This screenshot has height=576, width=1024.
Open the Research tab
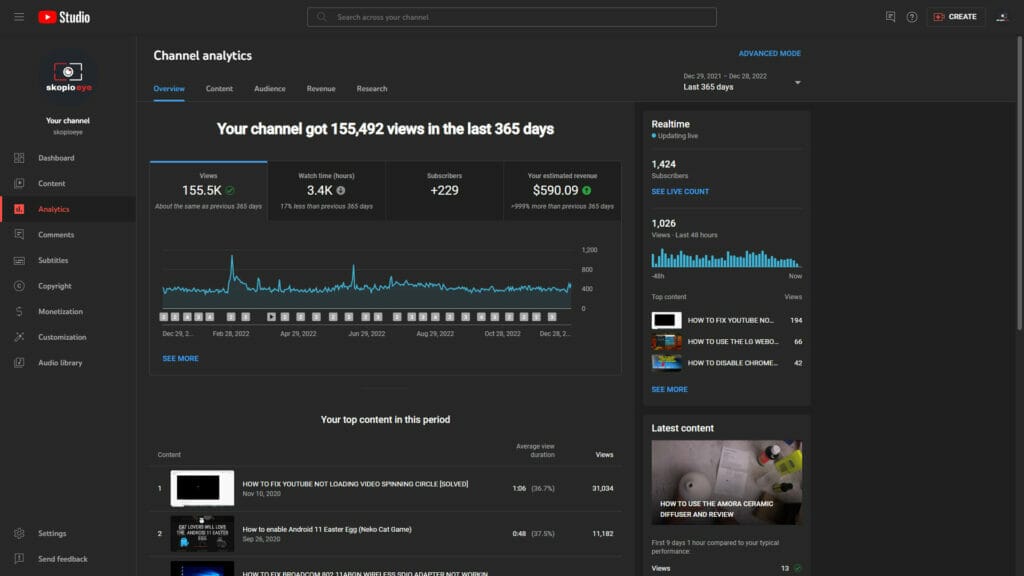(x=371, y=88)
